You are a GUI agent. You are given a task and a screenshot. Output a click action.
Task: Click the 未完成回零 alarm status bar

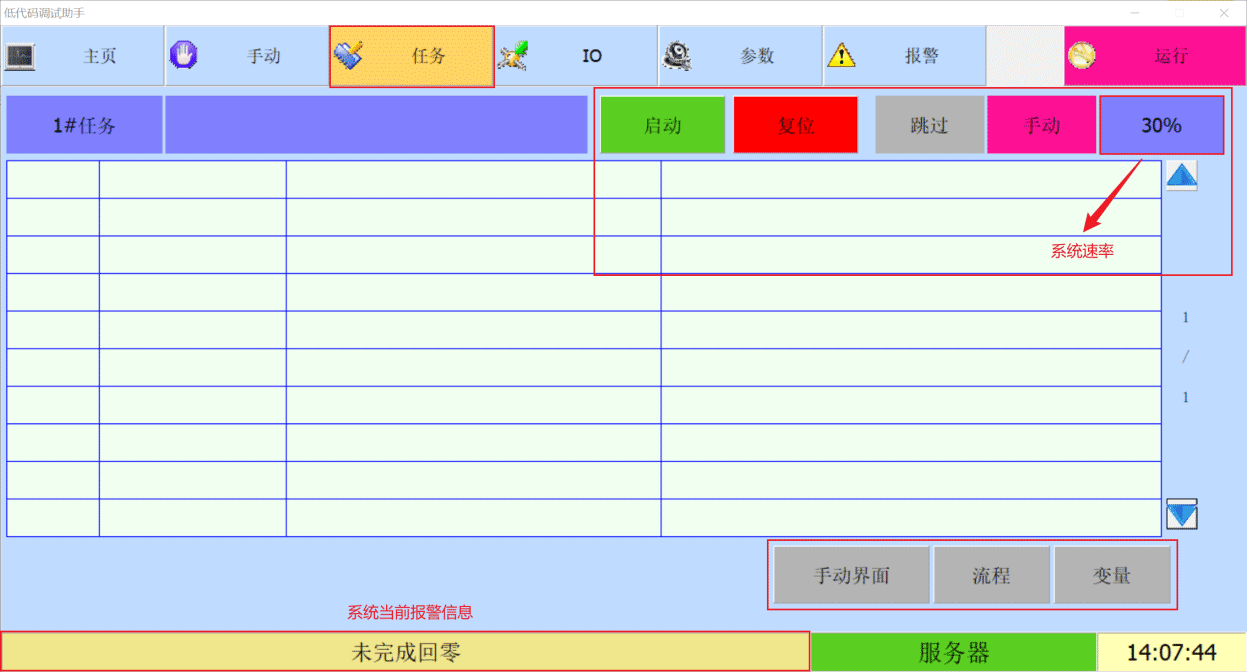point(405,653)
